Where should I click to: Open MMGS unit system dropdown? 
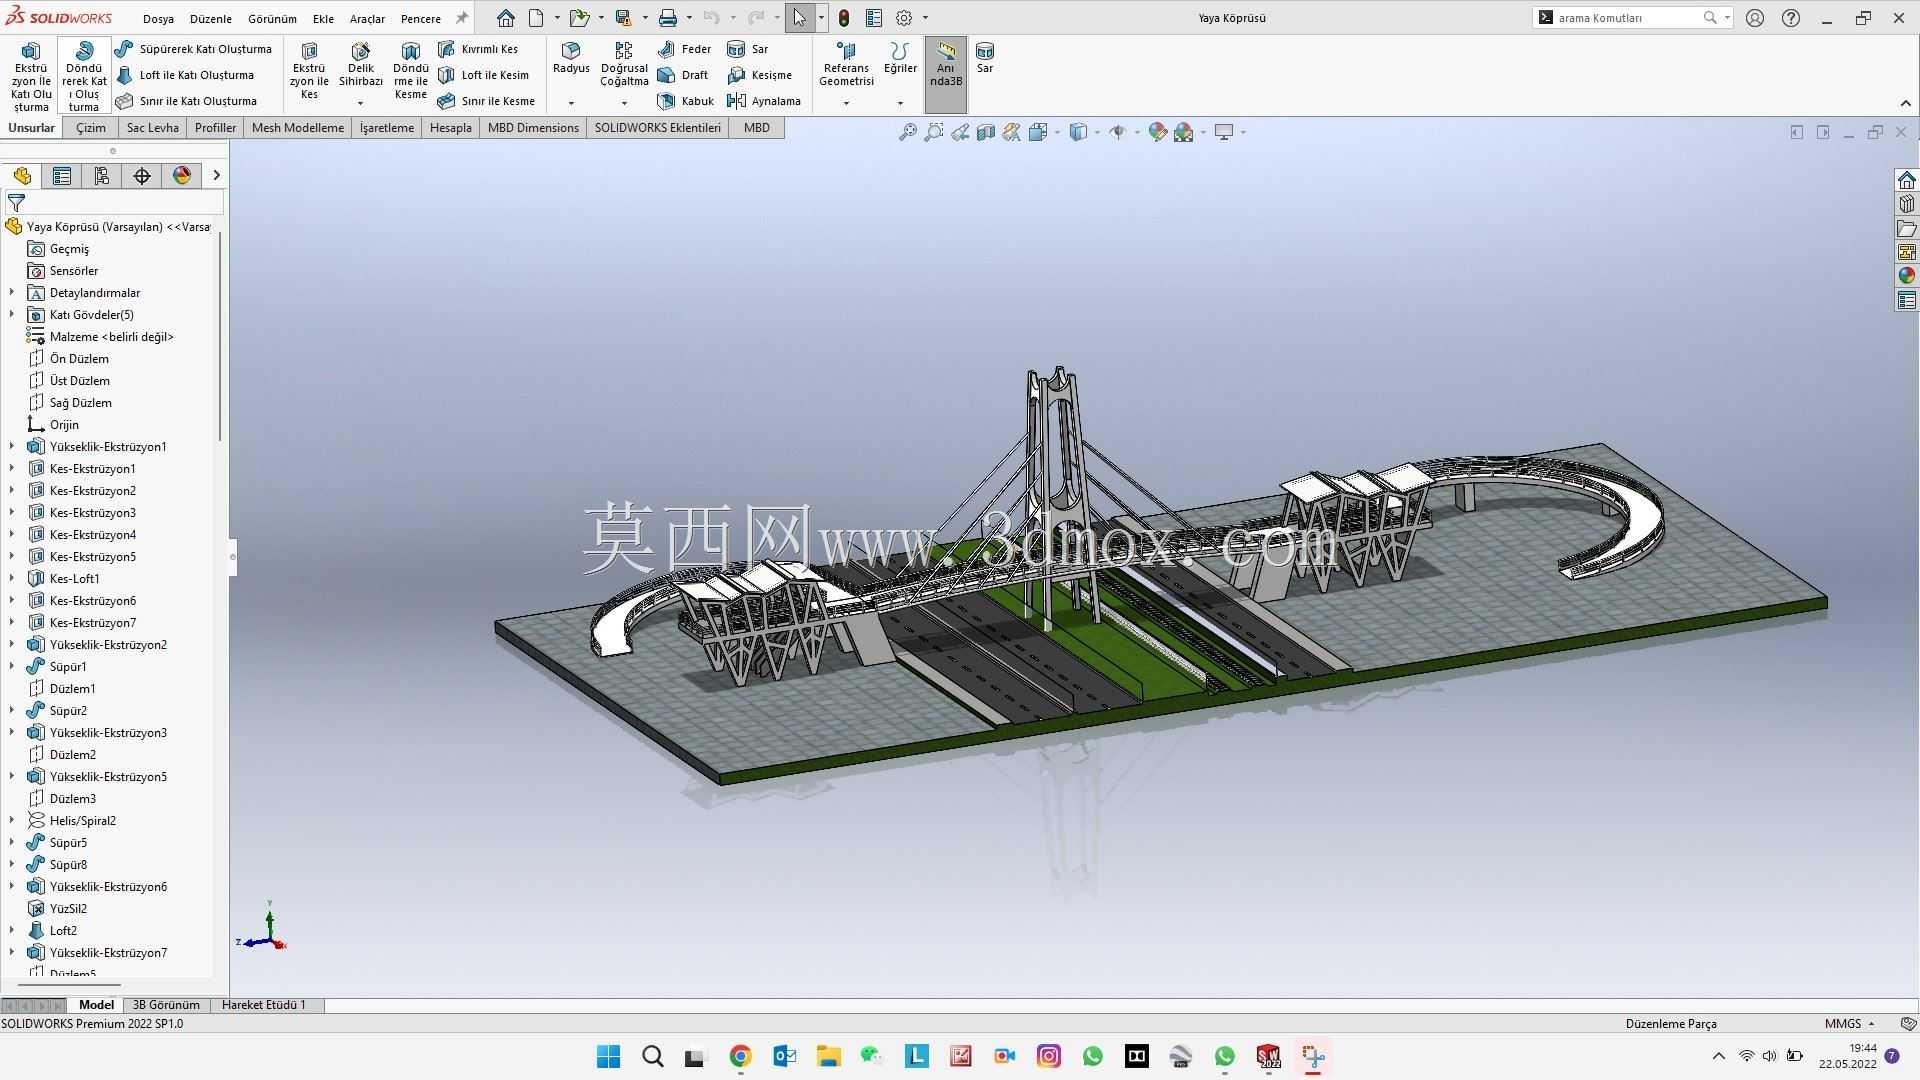click(x=1850, y=1024)
